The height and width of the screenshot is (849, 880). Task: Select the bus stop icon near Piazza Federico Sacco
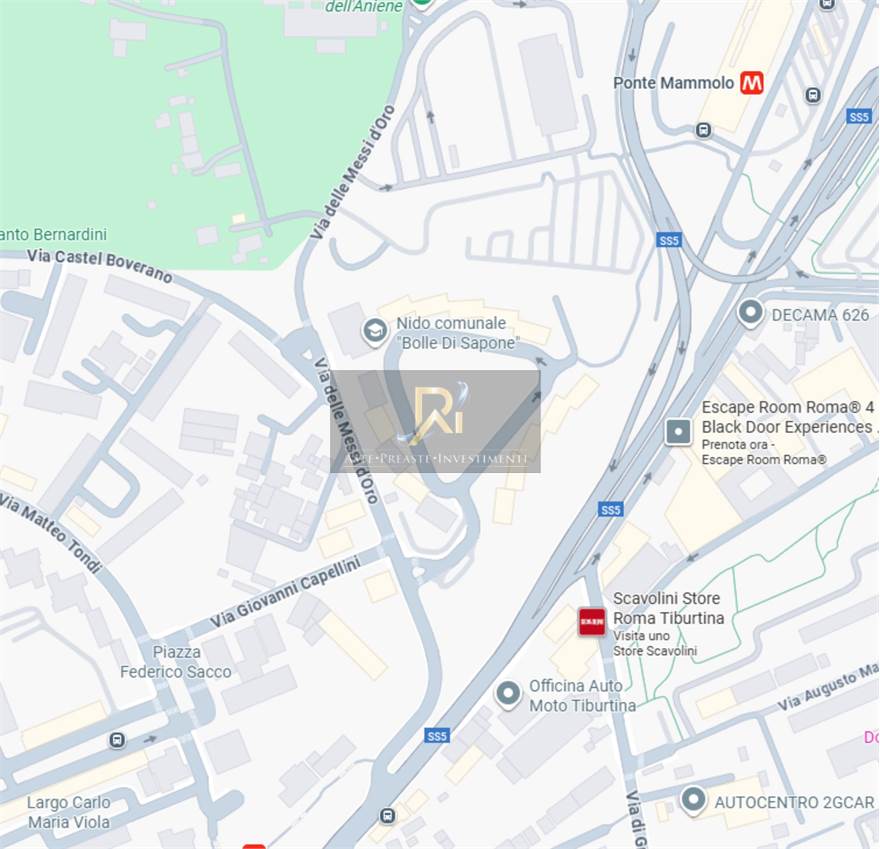click(x=117, y=740)
